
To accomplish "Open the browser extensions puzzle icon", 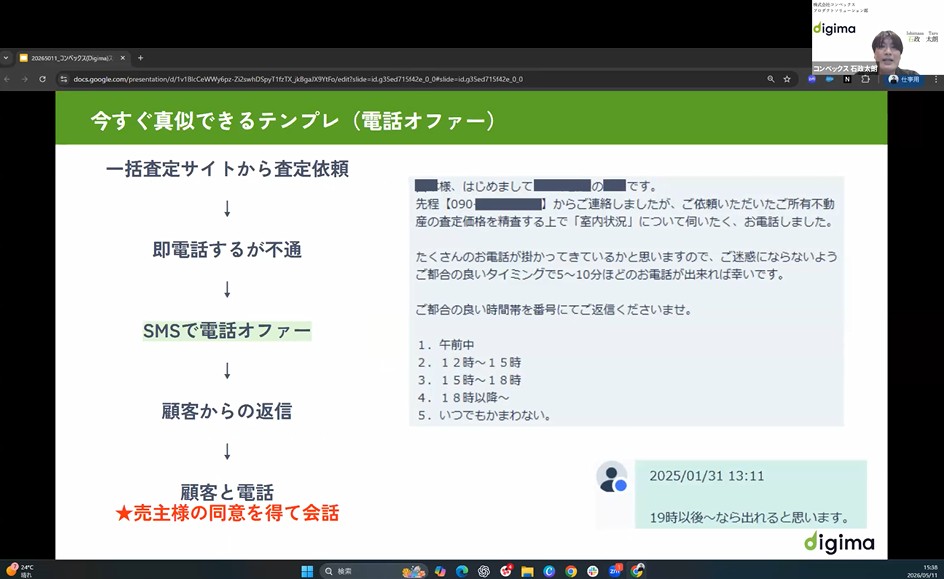I will pyautogui.click(x=865, y=79).
